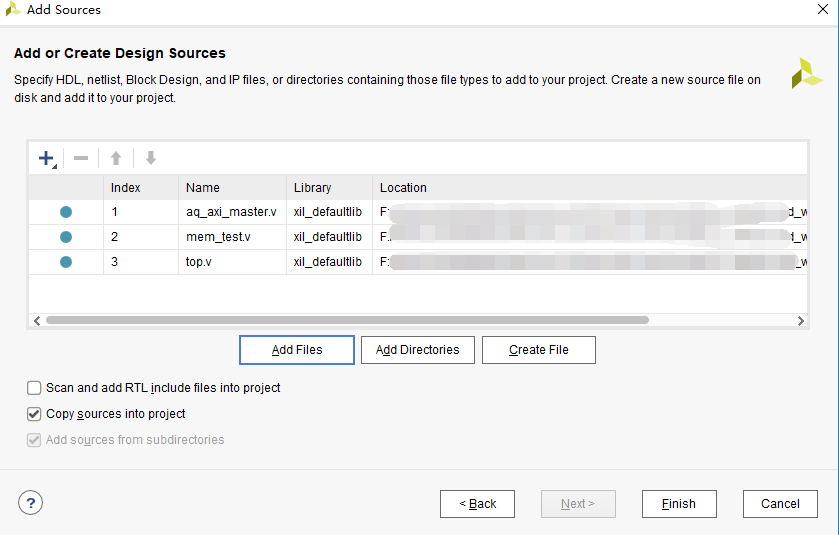Toggle Add sources from subdirectories checkbox
This screenshot has height=535, width=839.
[x=35, y=440]
